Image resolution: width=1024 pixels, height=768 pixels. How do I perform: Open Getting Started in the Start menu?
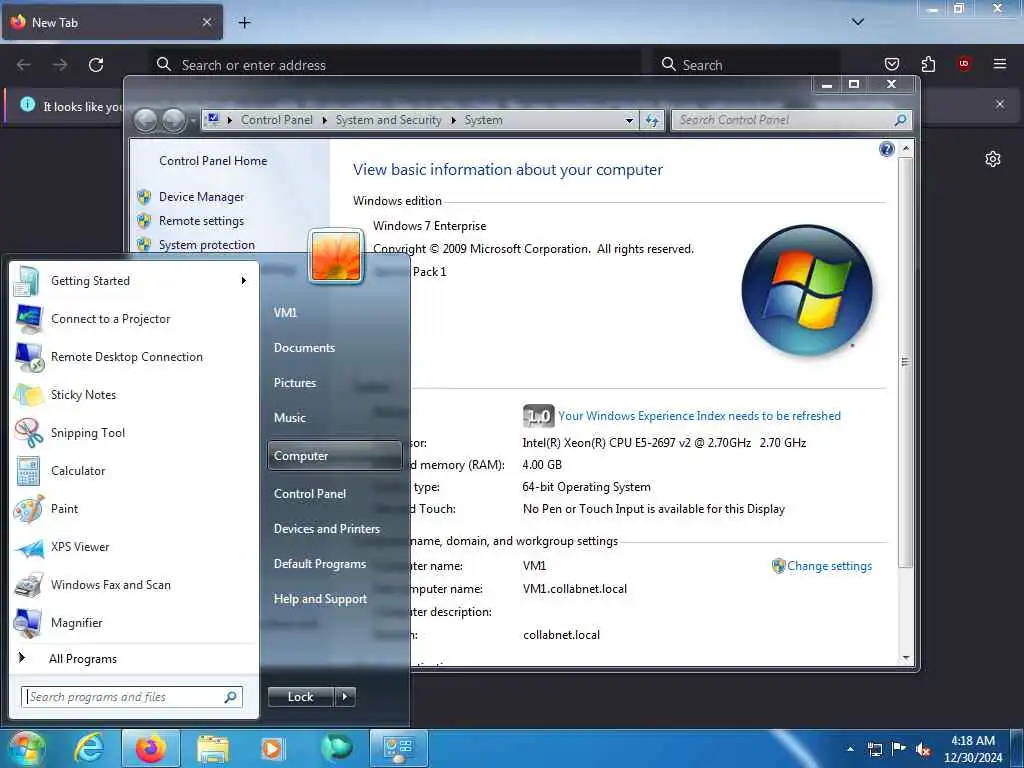pos(134,281)
